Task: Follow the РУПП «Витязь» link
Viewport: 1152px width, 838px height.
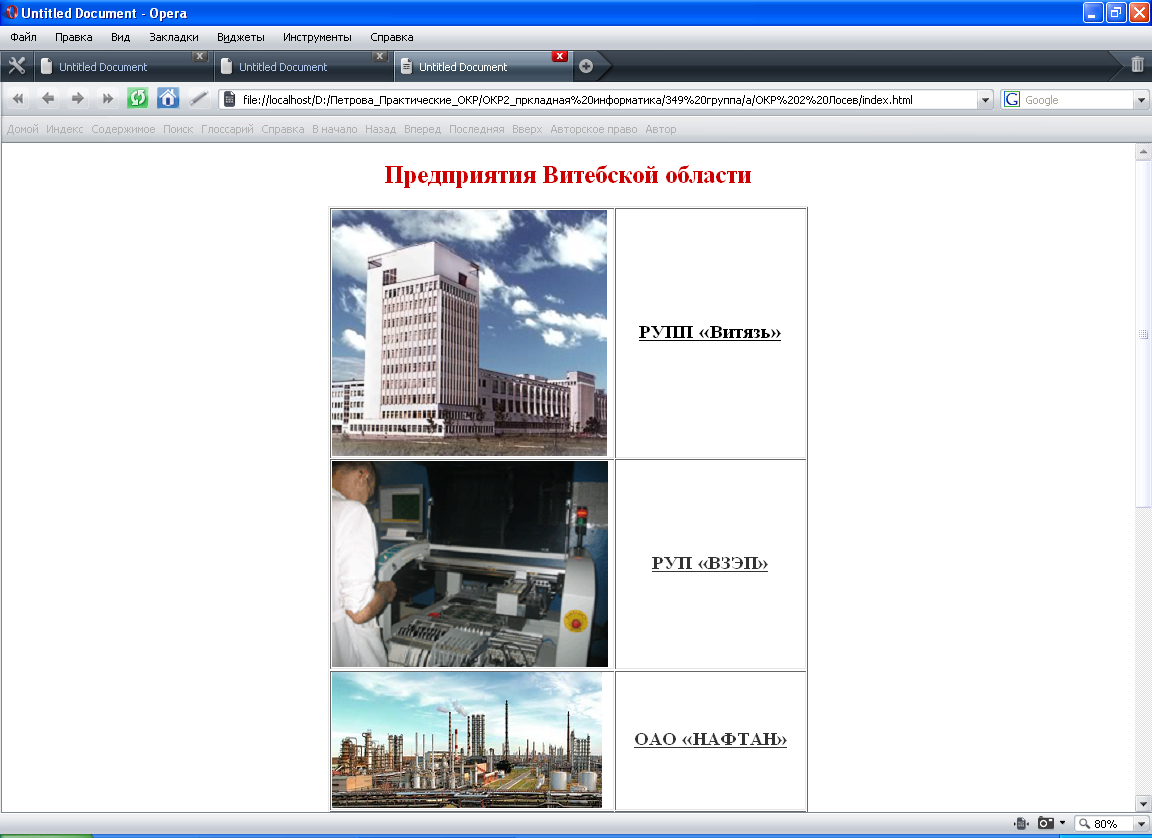Action: click(x=710, y=332)
